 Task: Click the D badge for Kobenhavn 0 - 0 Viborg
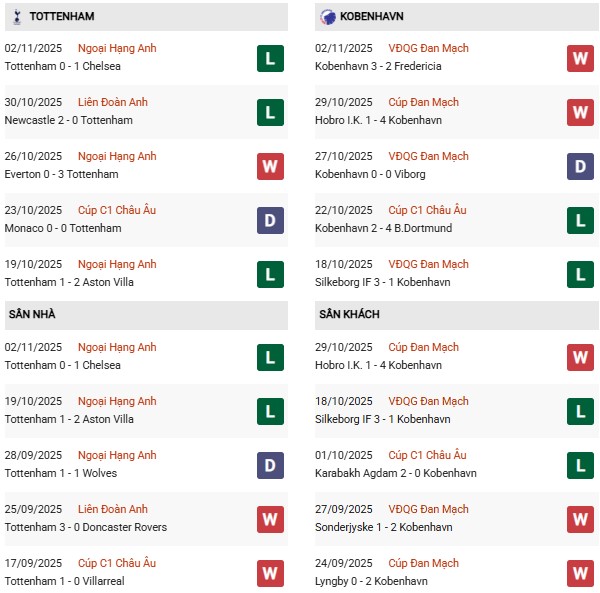[x=580, y=166]
